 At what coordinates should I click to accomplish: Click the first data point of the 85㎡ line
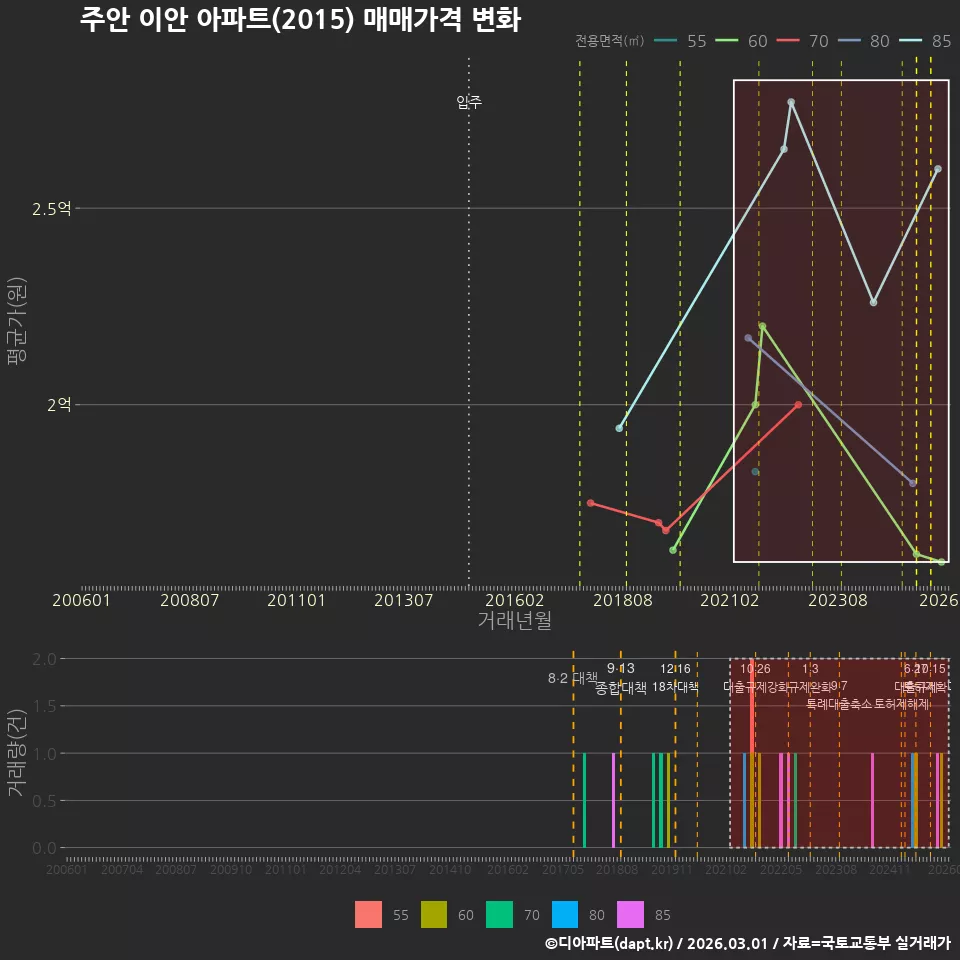tap(619, 428)
